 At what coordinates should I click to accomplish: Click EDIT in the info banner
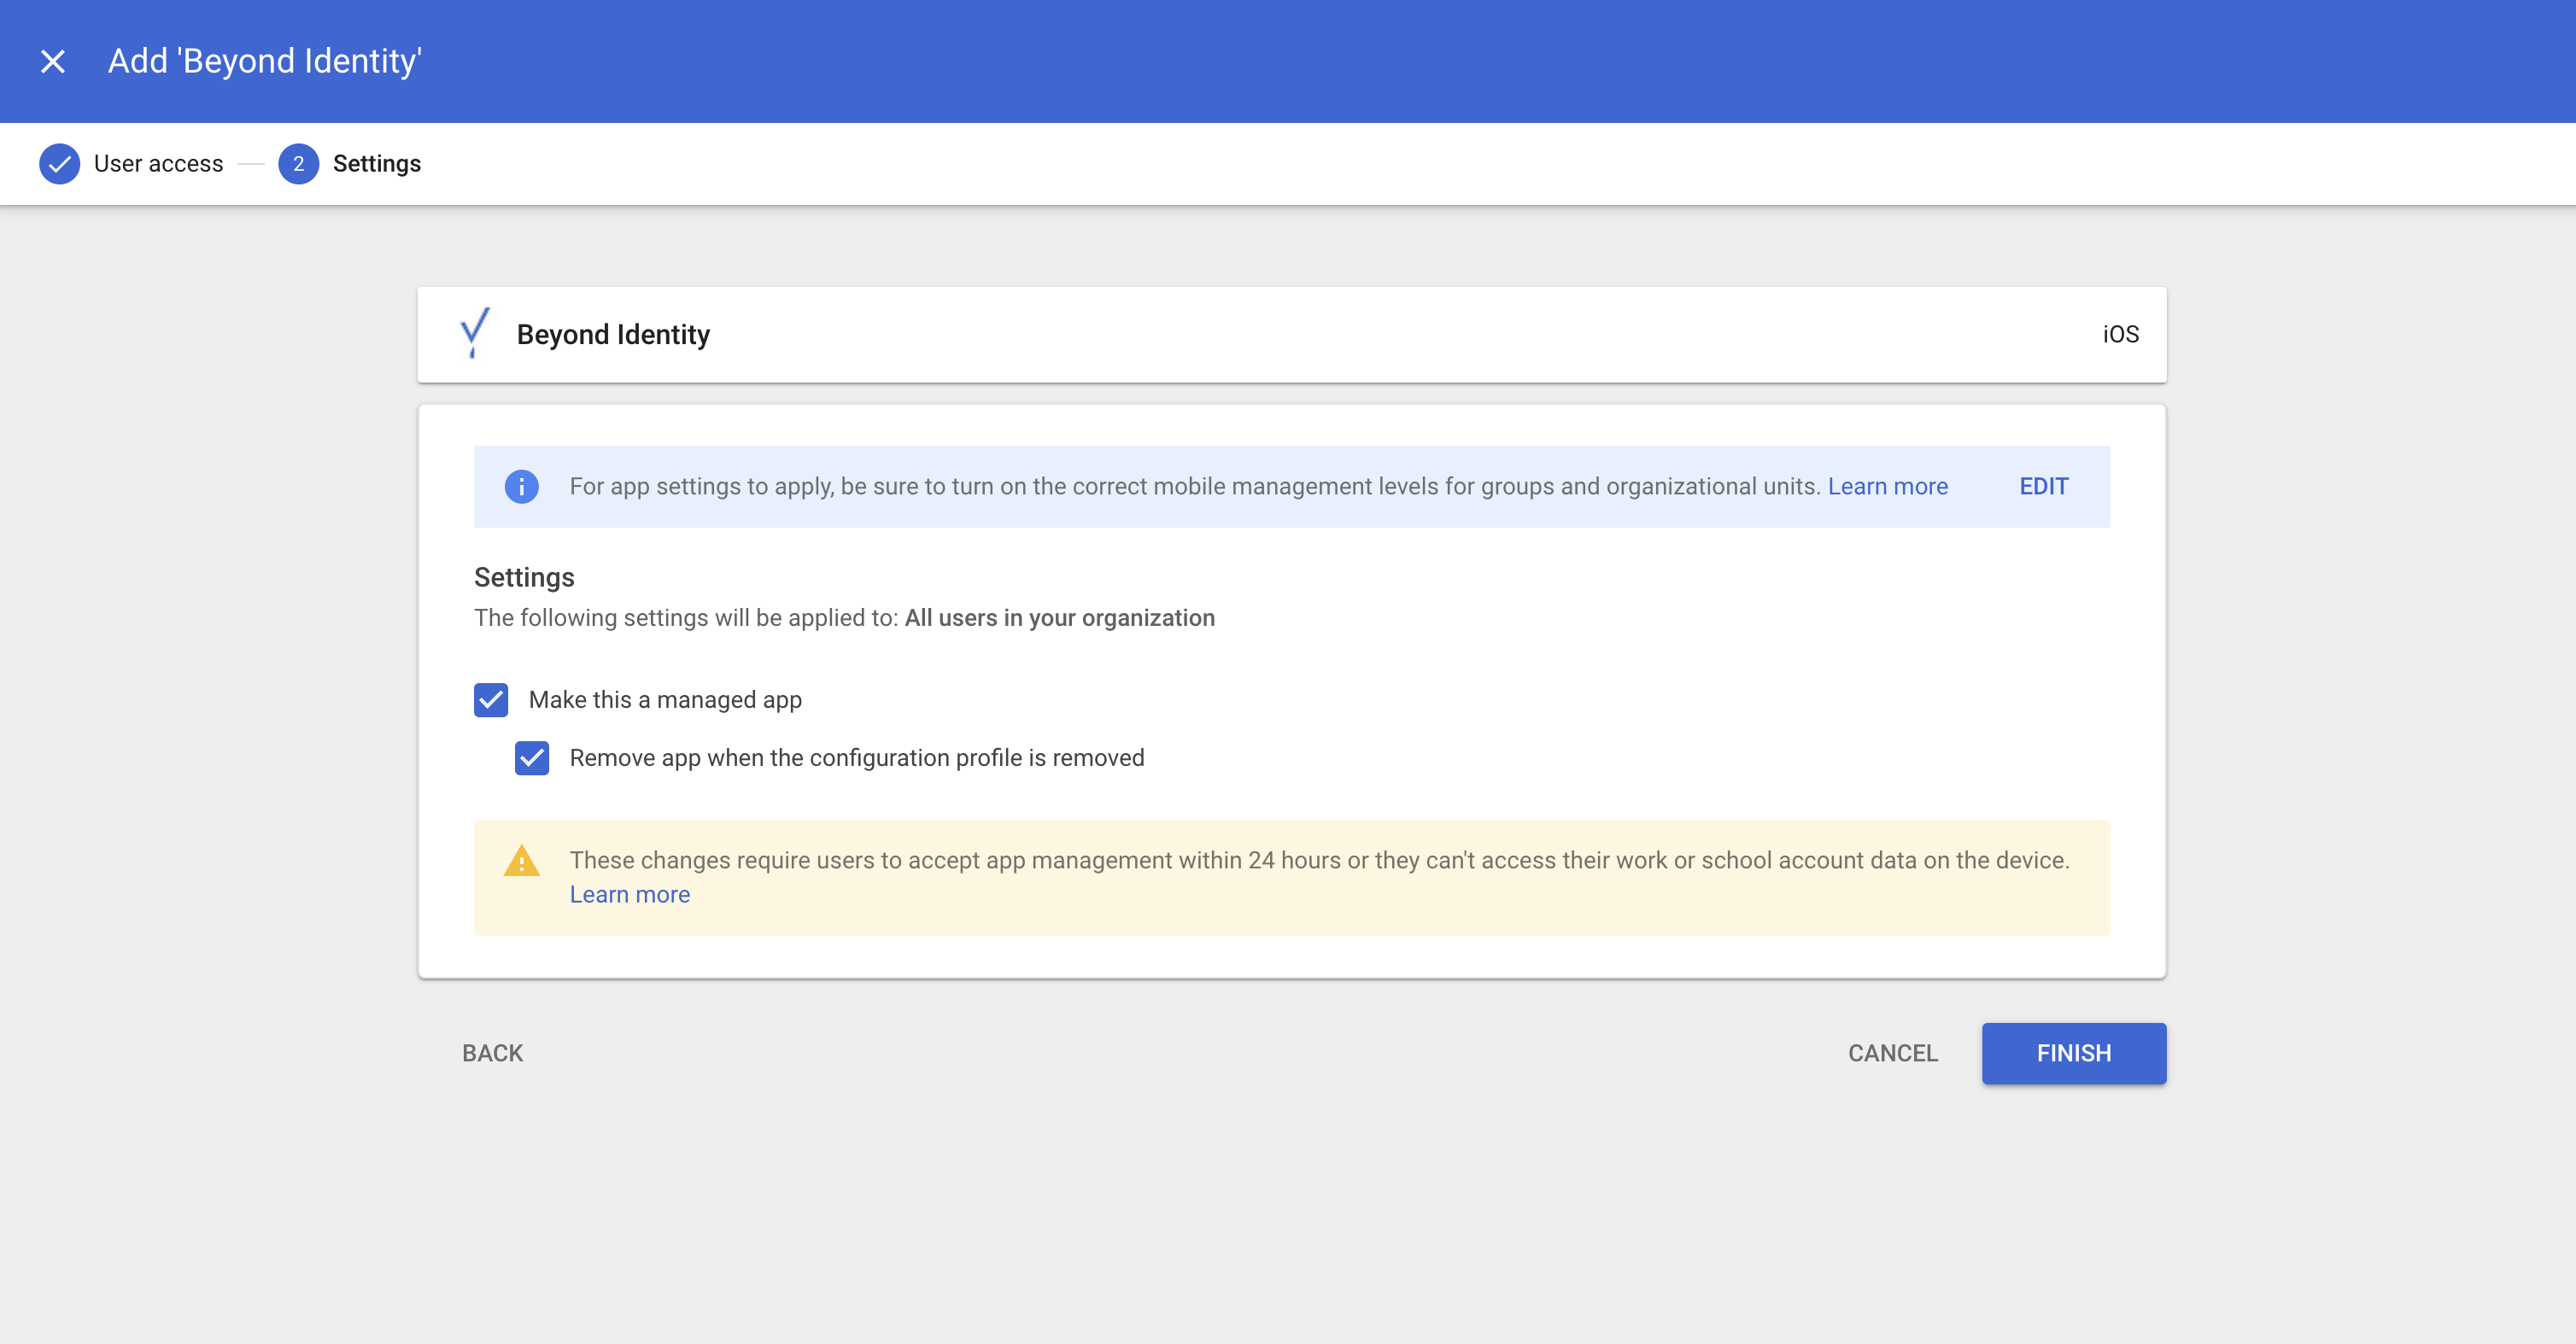[x=2043, y=487]
